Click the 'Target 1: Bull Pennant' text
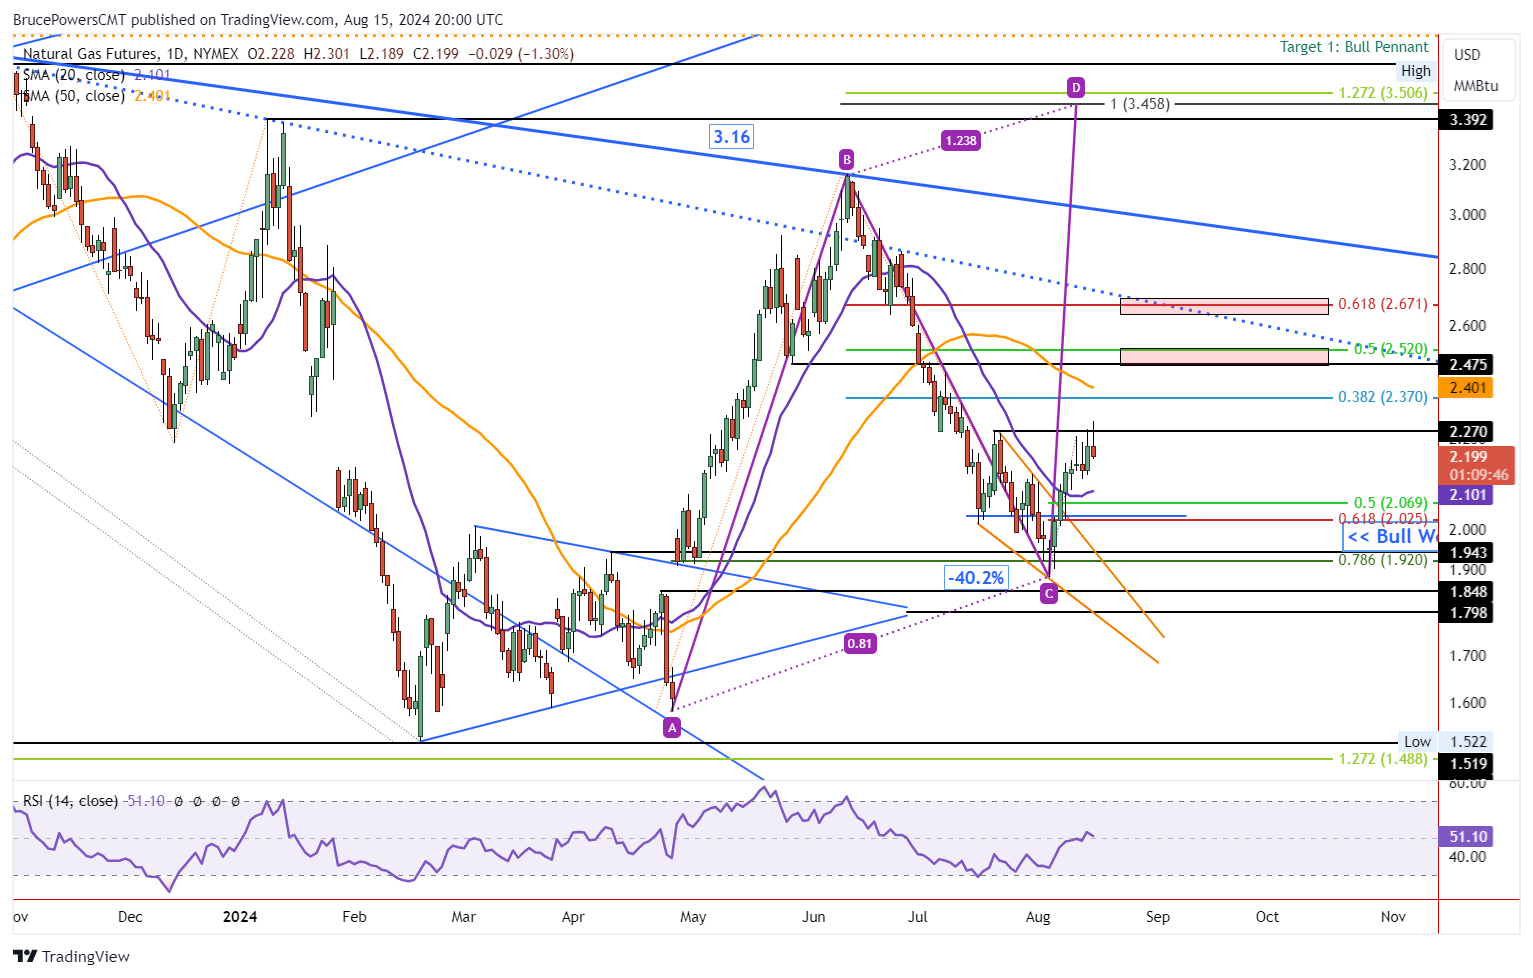 pyautogui.click(x=1354, y=47)
